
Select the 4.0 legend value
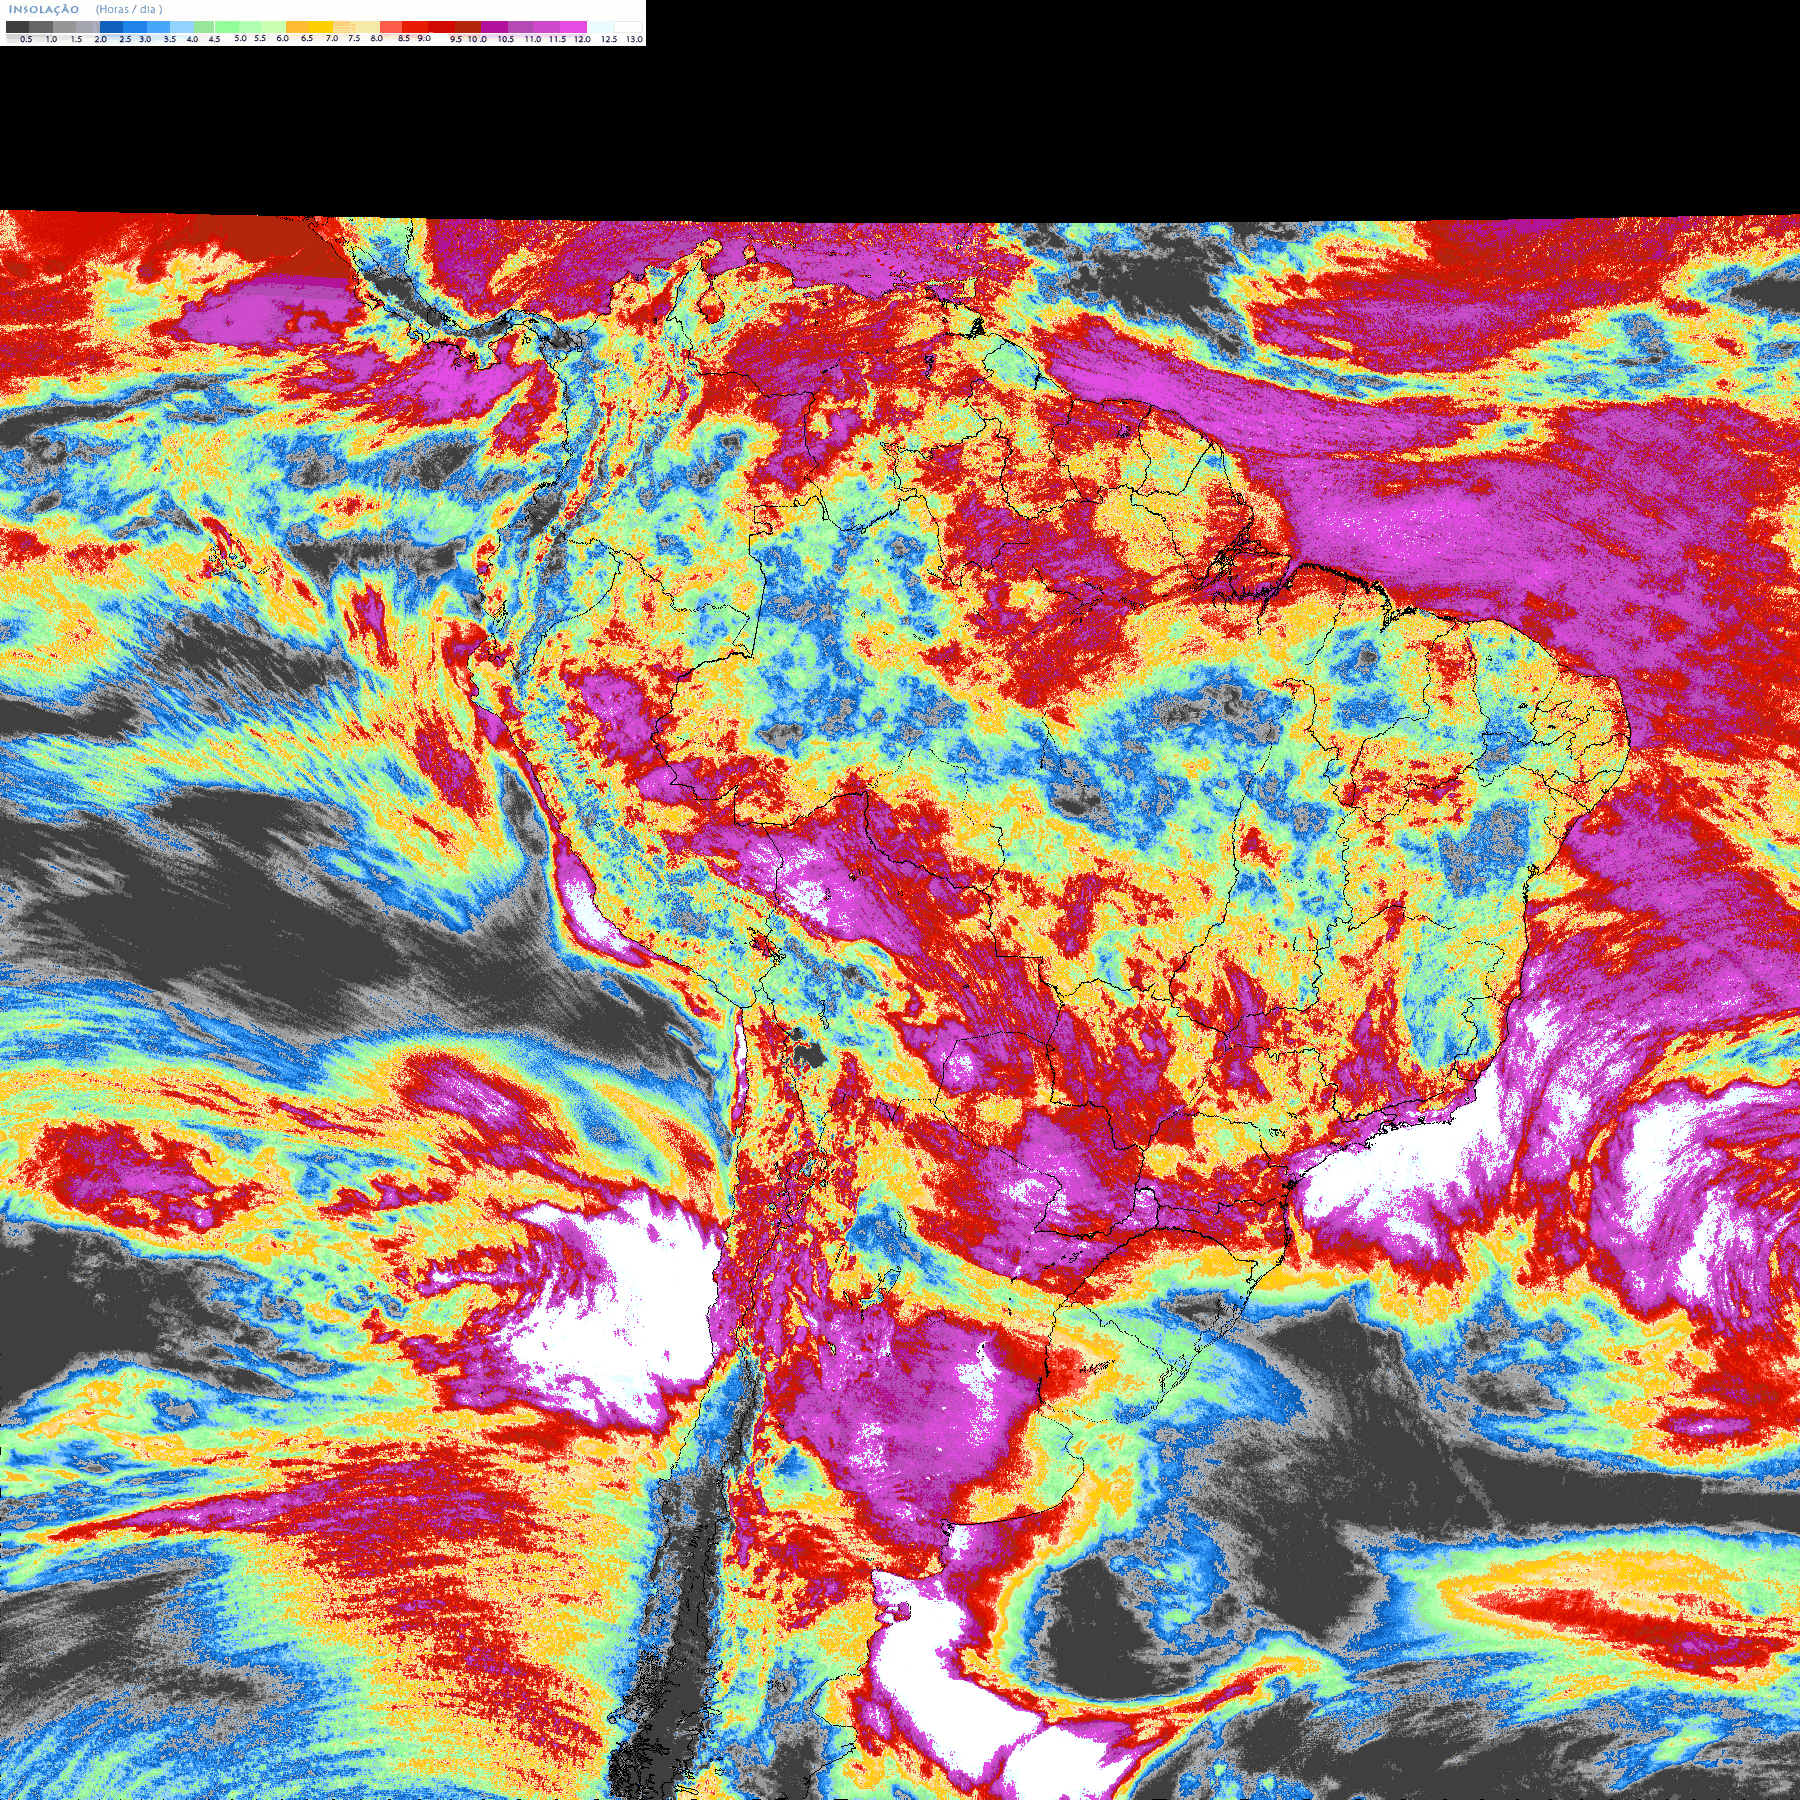192,39
